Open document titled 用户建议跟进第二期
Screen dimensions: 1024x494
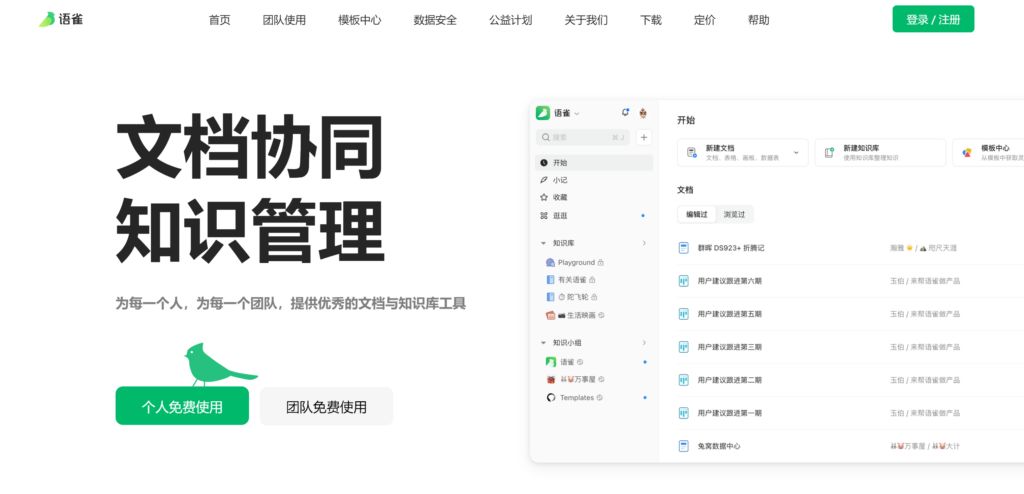(729, 380)
